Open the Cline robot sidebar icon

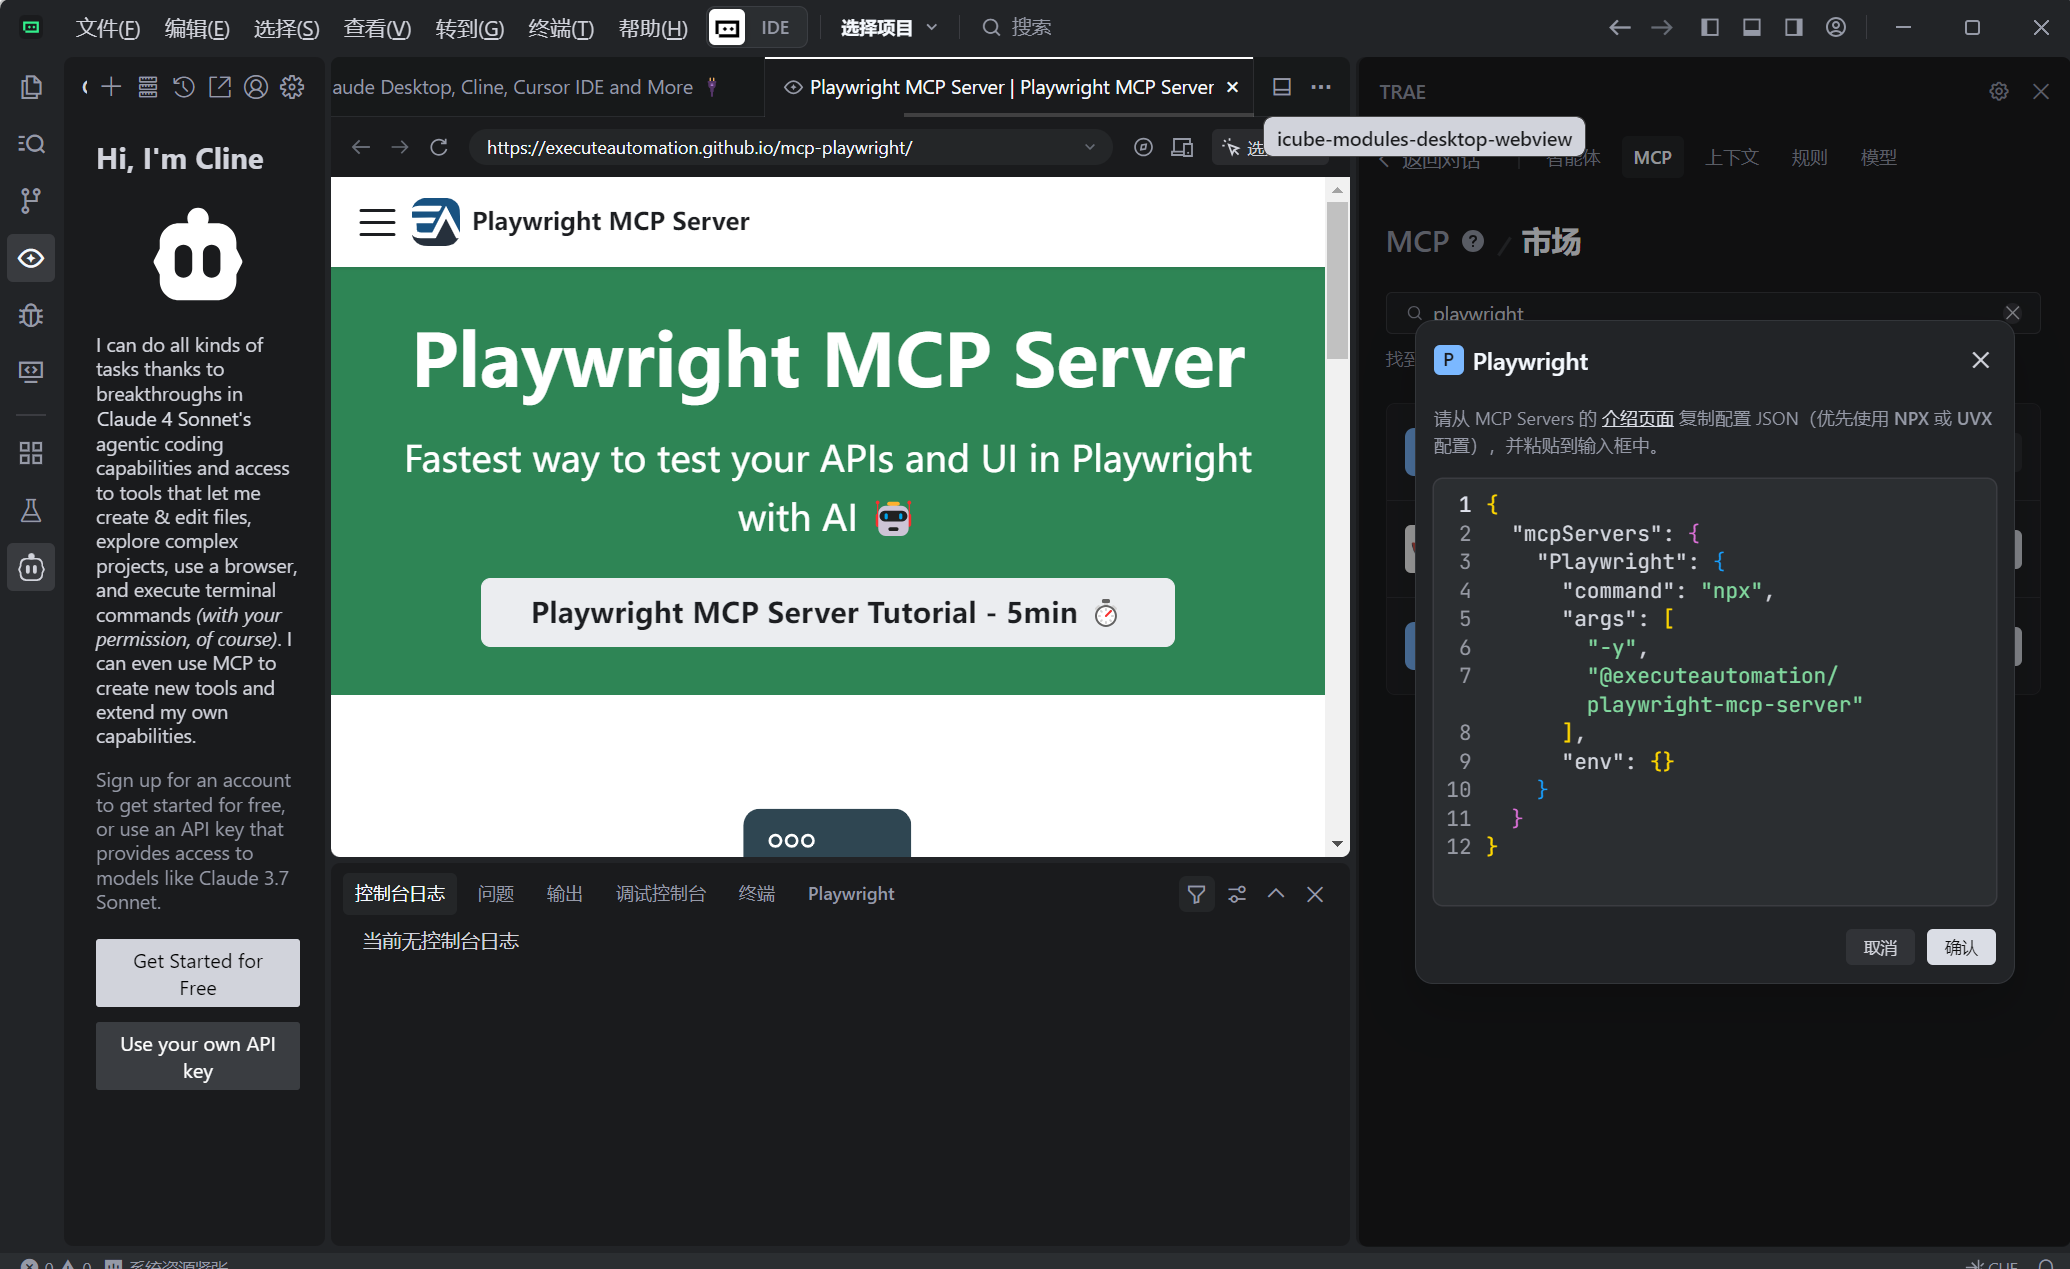(x=31, y=568)
